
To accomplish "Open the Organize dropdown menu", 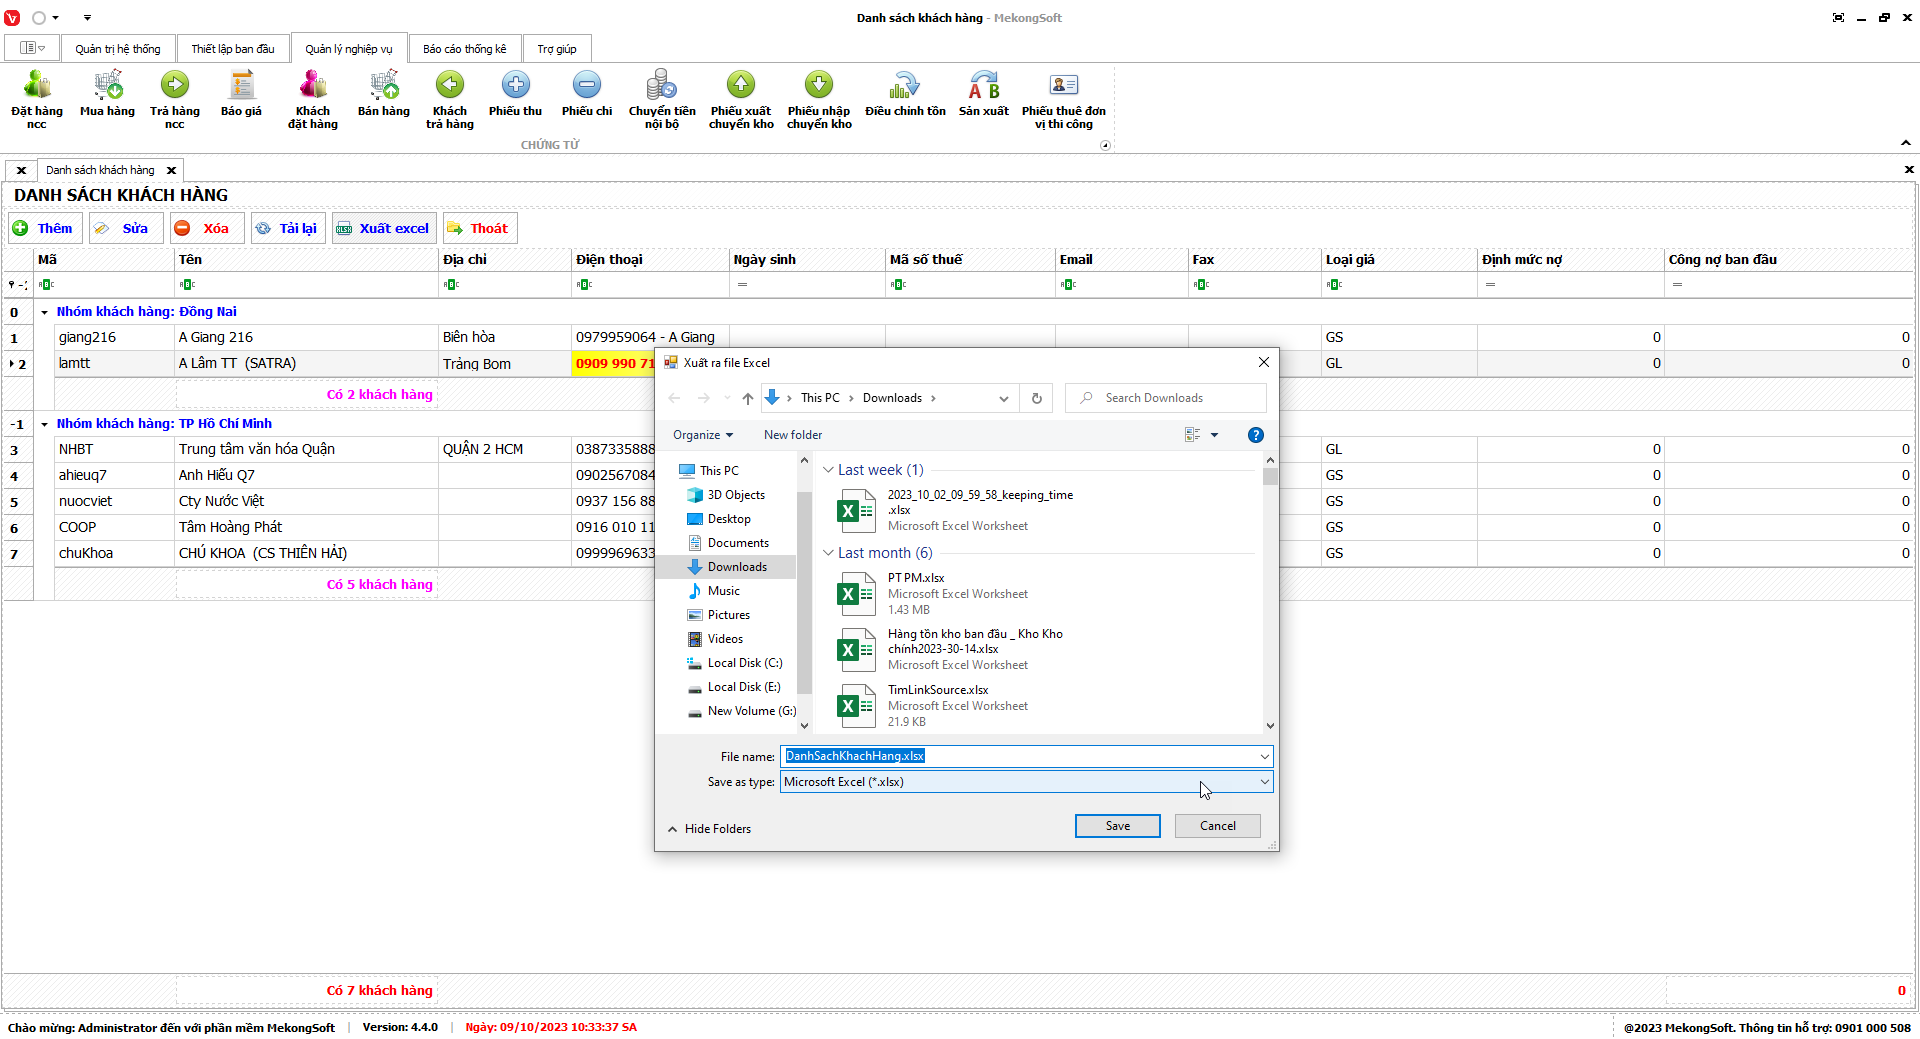I will pos(702,435).
